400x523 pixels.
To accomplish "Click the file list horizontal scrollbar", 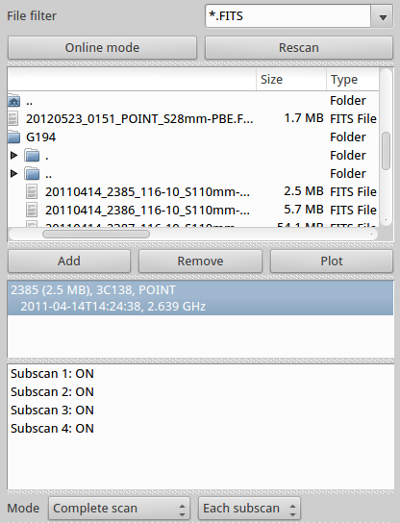I will point(193,234).
